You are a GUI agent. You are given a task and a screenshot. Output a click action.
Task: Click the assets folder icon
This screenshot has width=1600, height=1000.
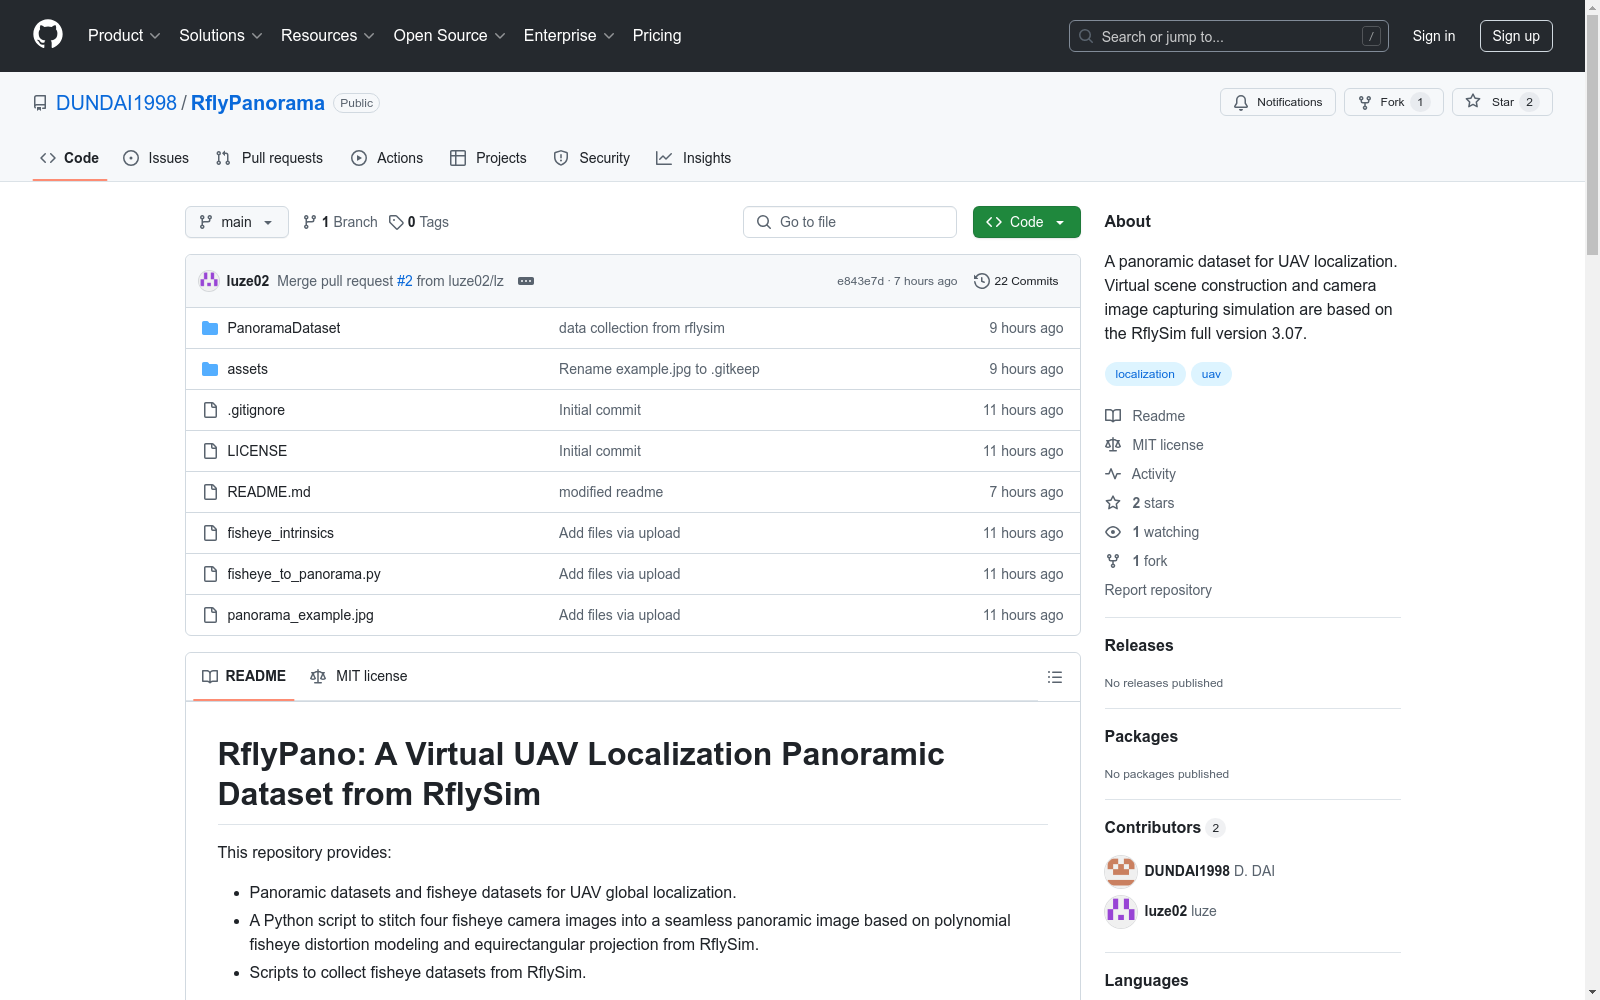tap(210, 369)
